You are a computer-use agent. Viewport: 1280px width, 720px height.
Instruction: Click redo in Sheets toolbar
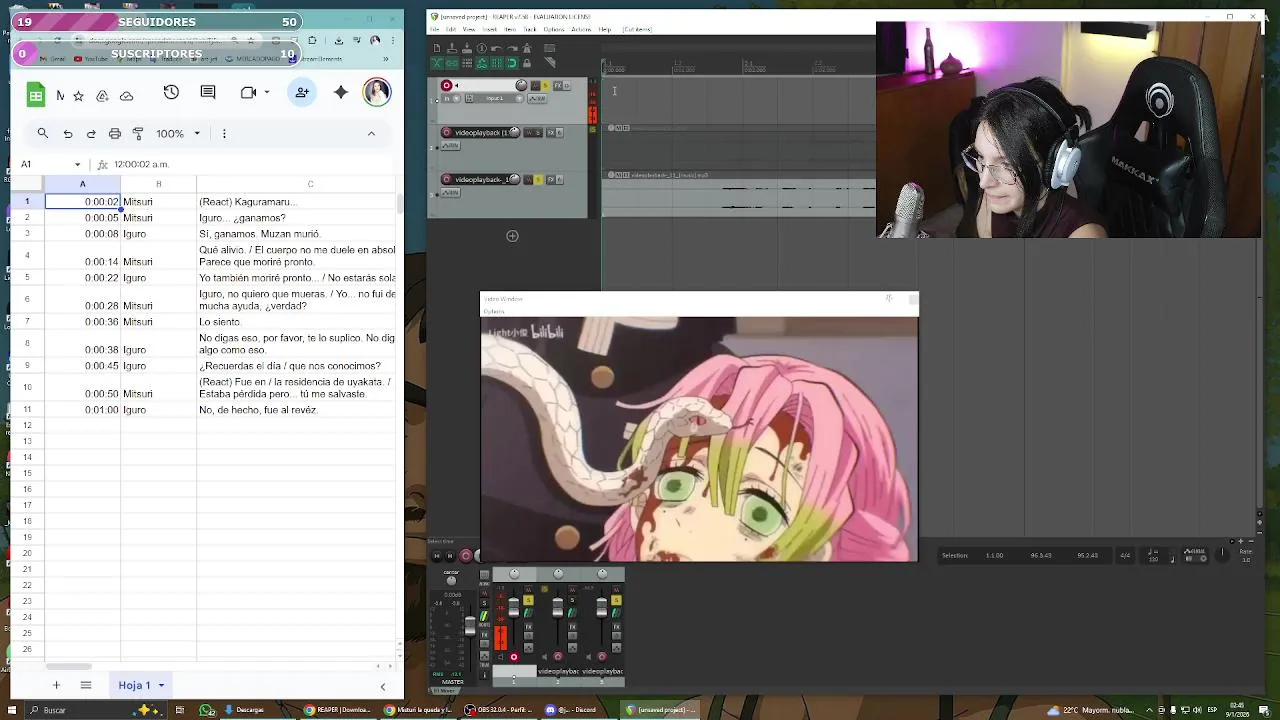(x=91, y=133)
